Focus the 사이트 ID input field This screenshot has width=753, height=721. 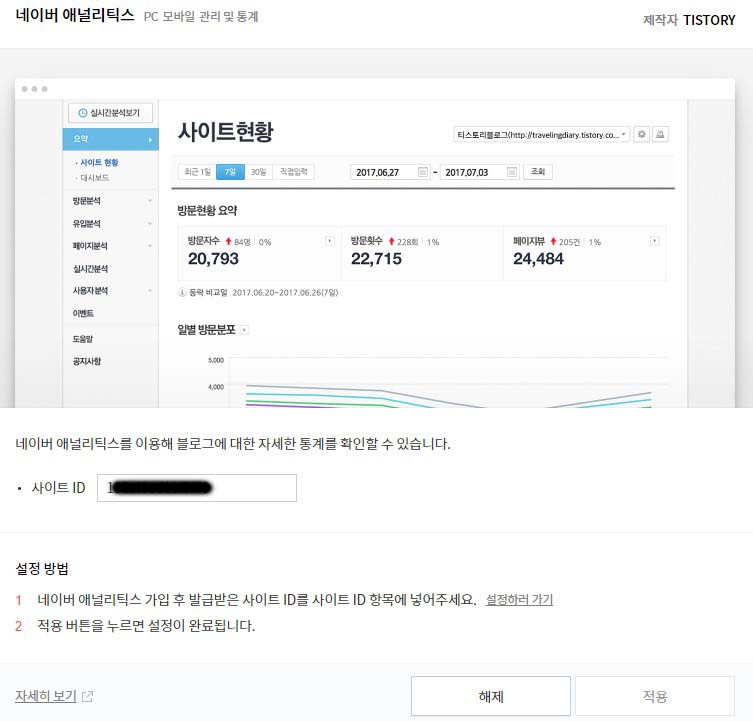tap(197, 488)
